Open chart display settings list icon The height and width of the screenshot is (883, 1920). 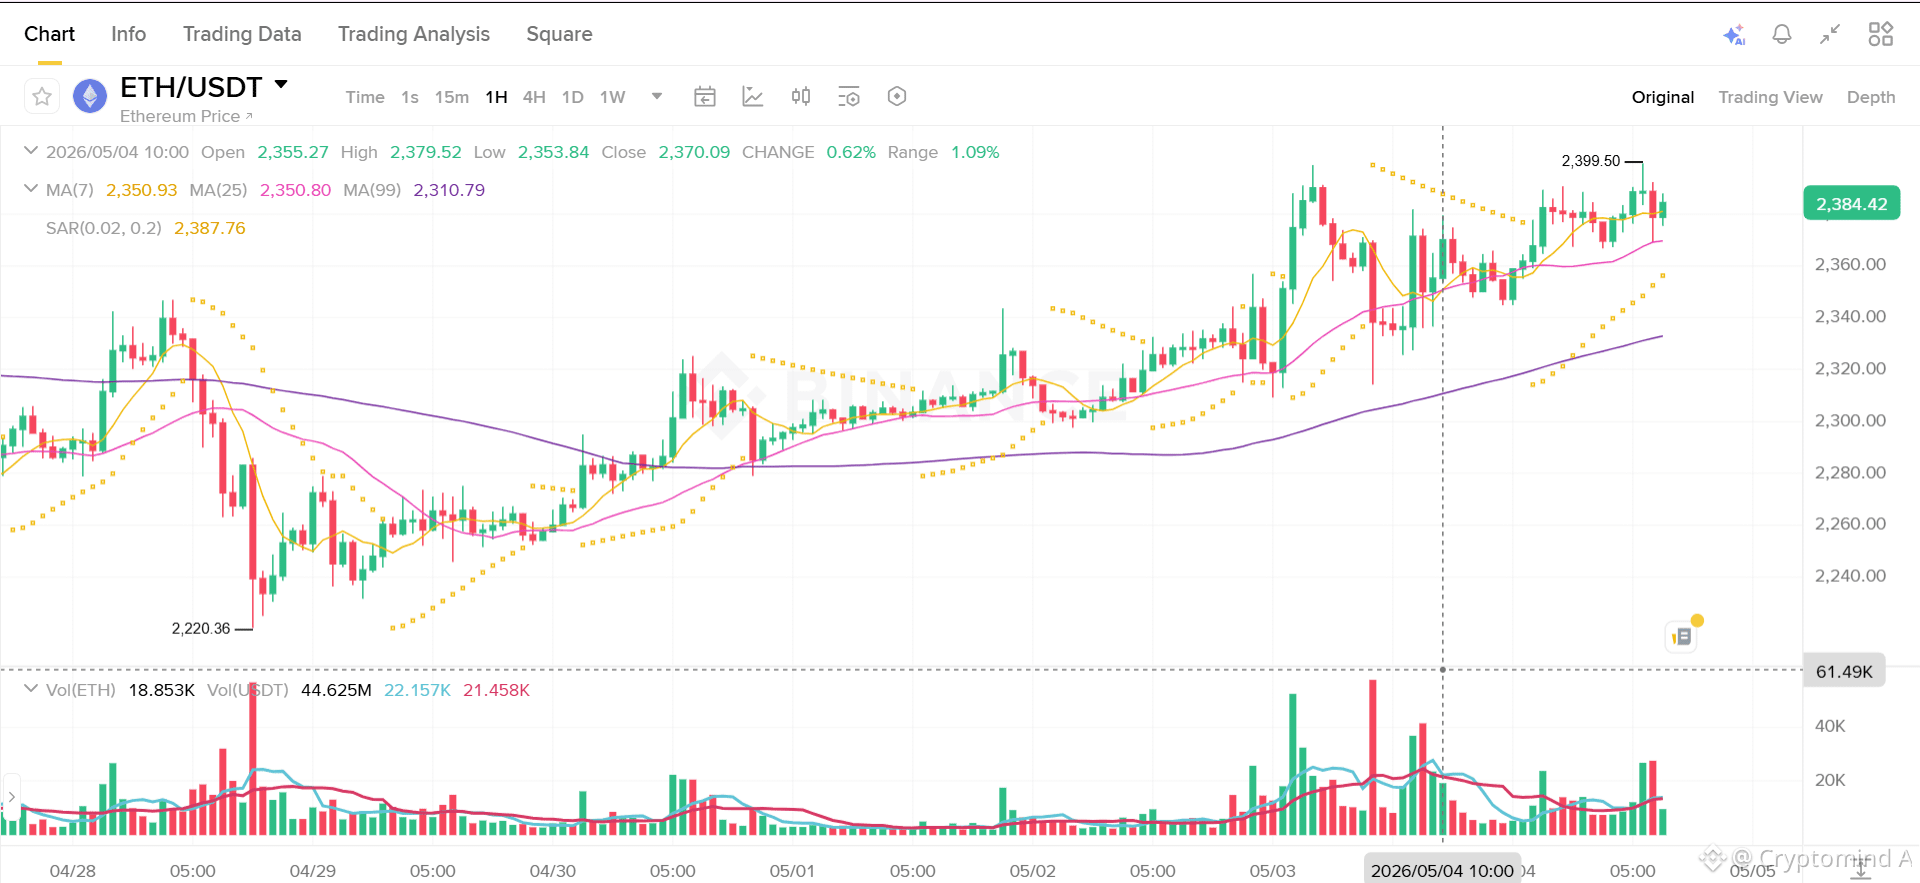pyautogui.click(x=849, y=97)
